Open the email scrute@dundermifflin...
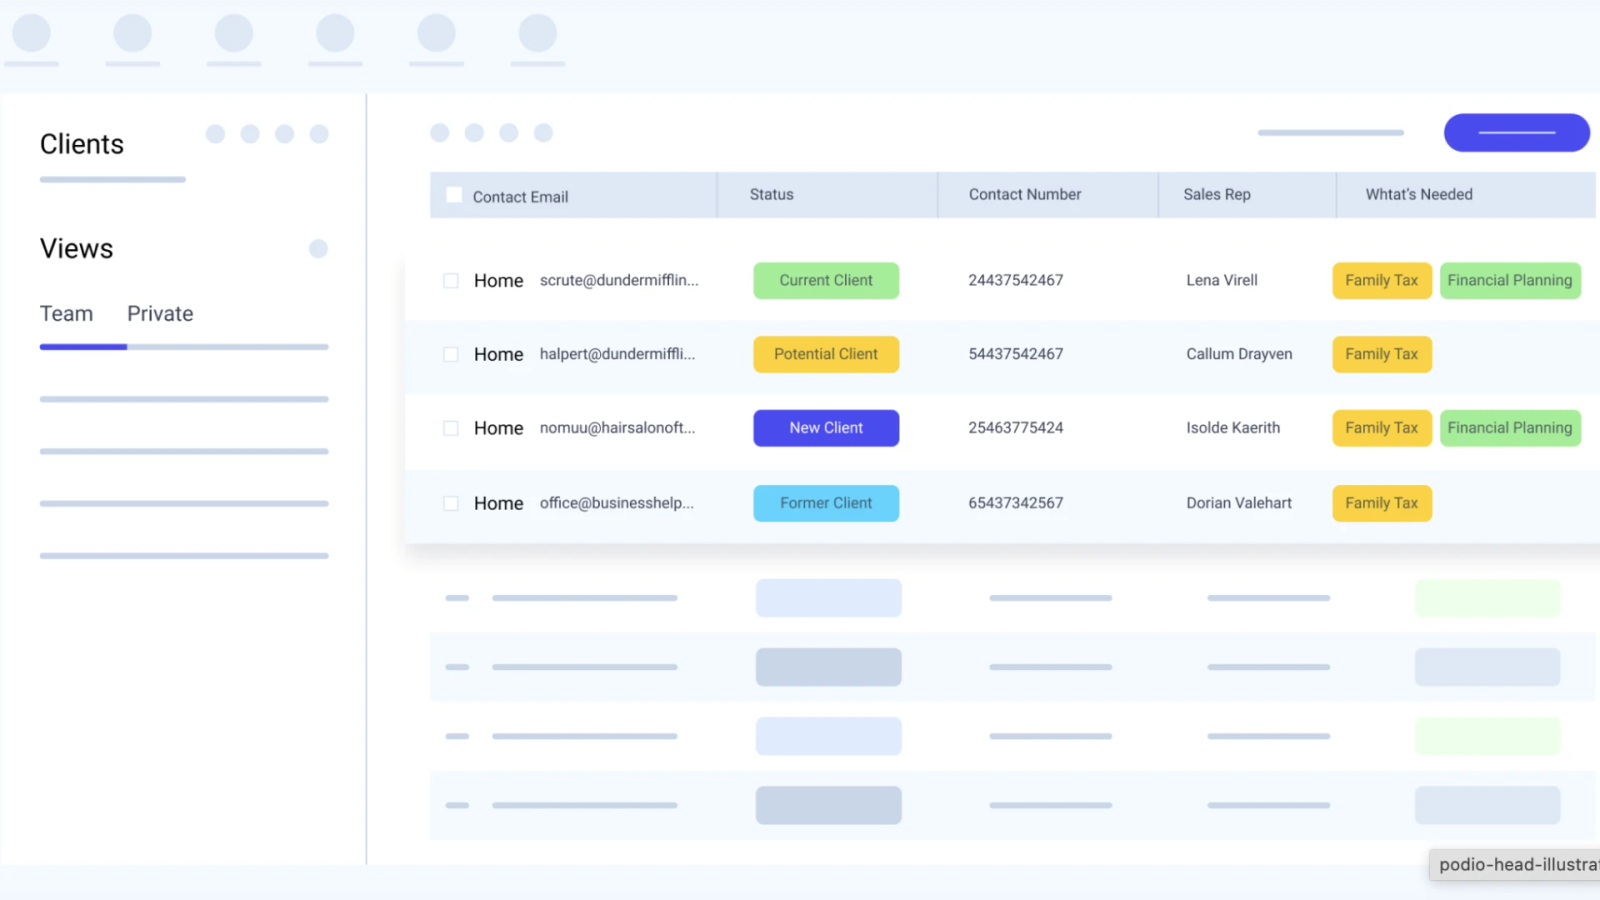Viewport: 1600px width, 900px height. (619, 280)
